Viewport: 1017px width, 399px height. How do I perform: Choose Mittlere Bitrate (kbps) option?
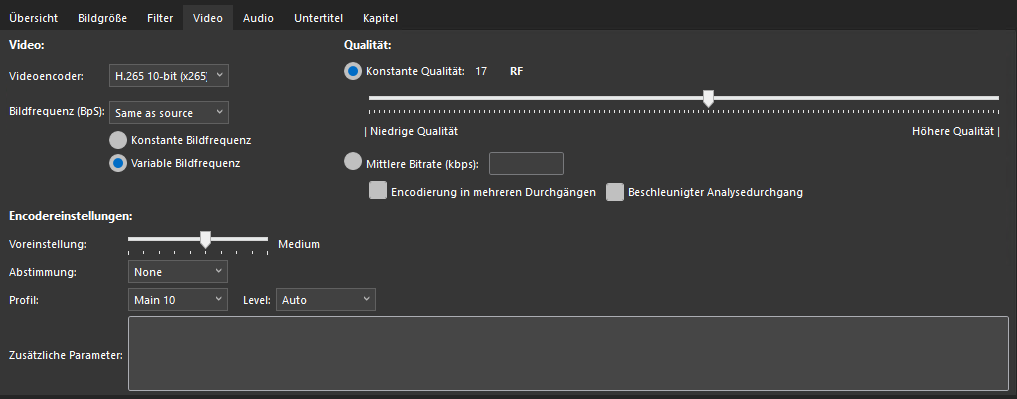pyautogui.click(x=352, y=162)
